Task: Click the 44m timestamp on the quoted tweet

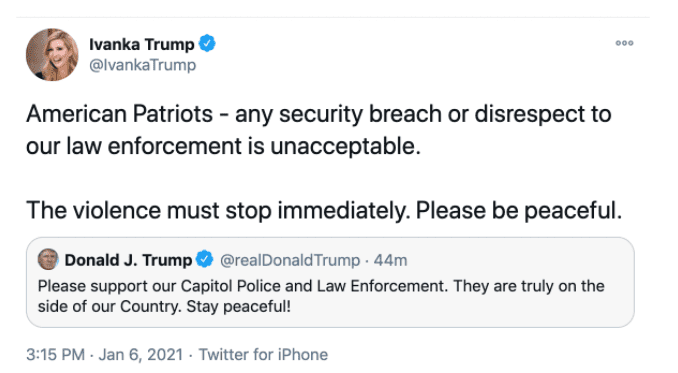Action: (390, 260)
